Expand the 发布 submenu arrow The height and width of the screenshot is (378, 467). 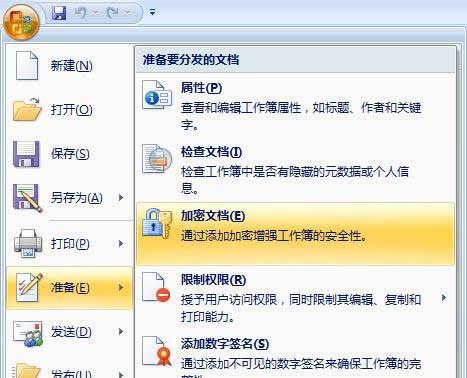[x=121, y=375]
